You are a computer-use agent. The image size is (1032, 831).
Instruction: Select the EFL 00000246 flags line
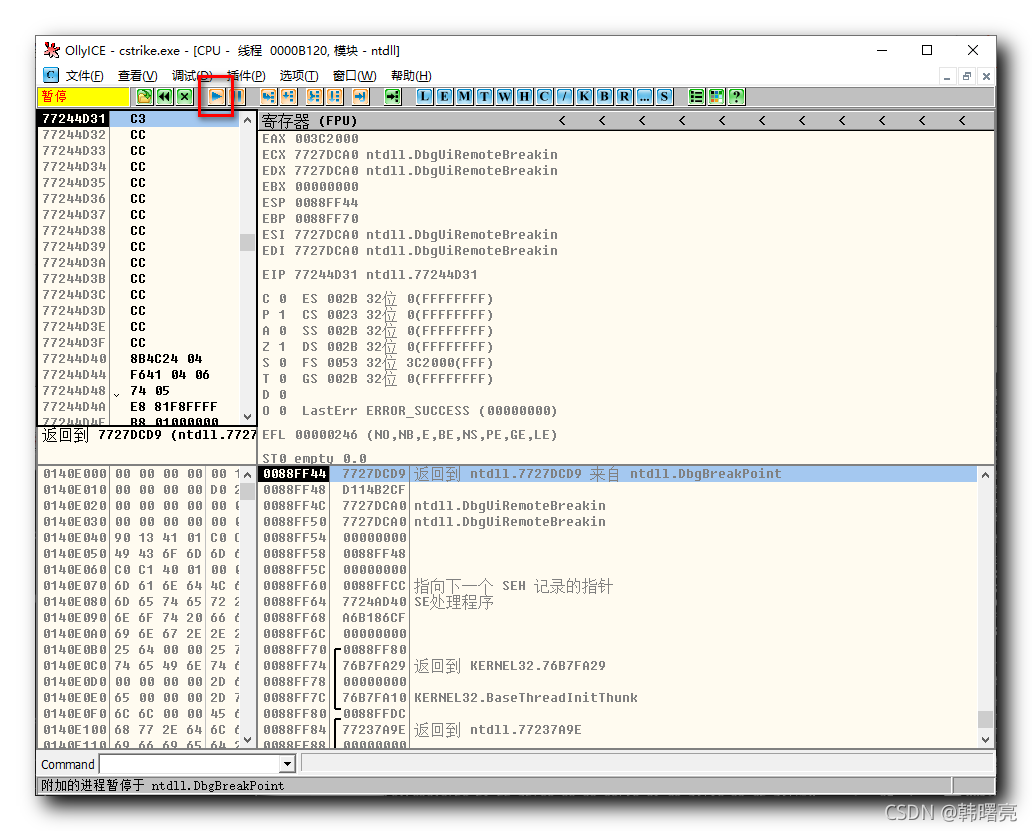tap(409, 435)
